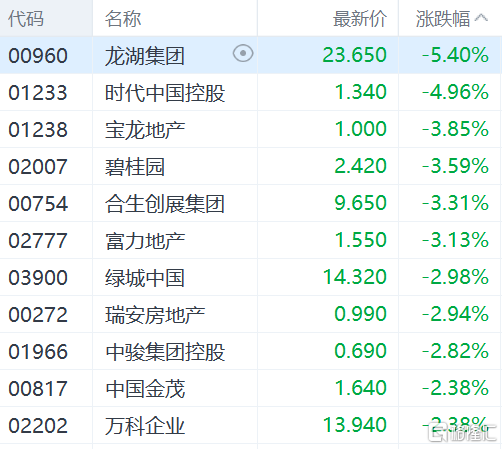Click change value -5.40%
This screenshot has width=503, height=449.
pyautogui.click(x=455, y=55)
